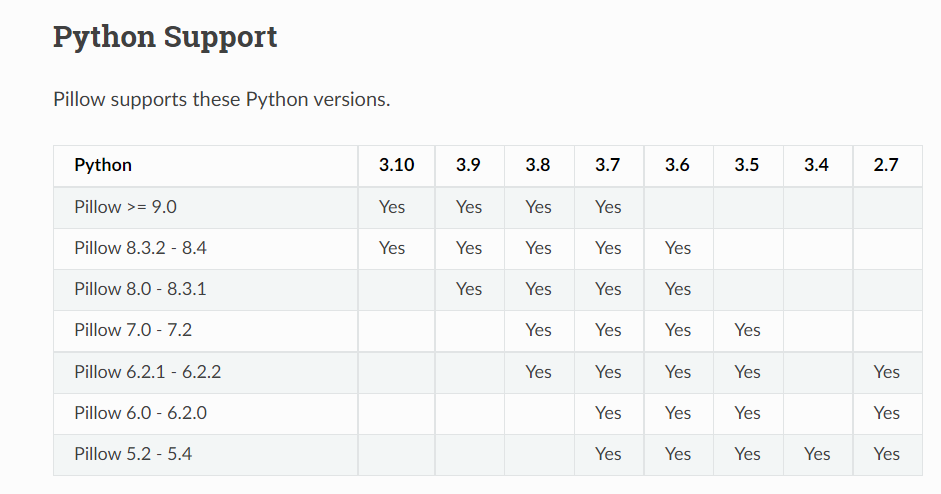Select the "Pillow 6.0 - 6.2.0" row label
The image size is (941, 494).
point(140,413)
